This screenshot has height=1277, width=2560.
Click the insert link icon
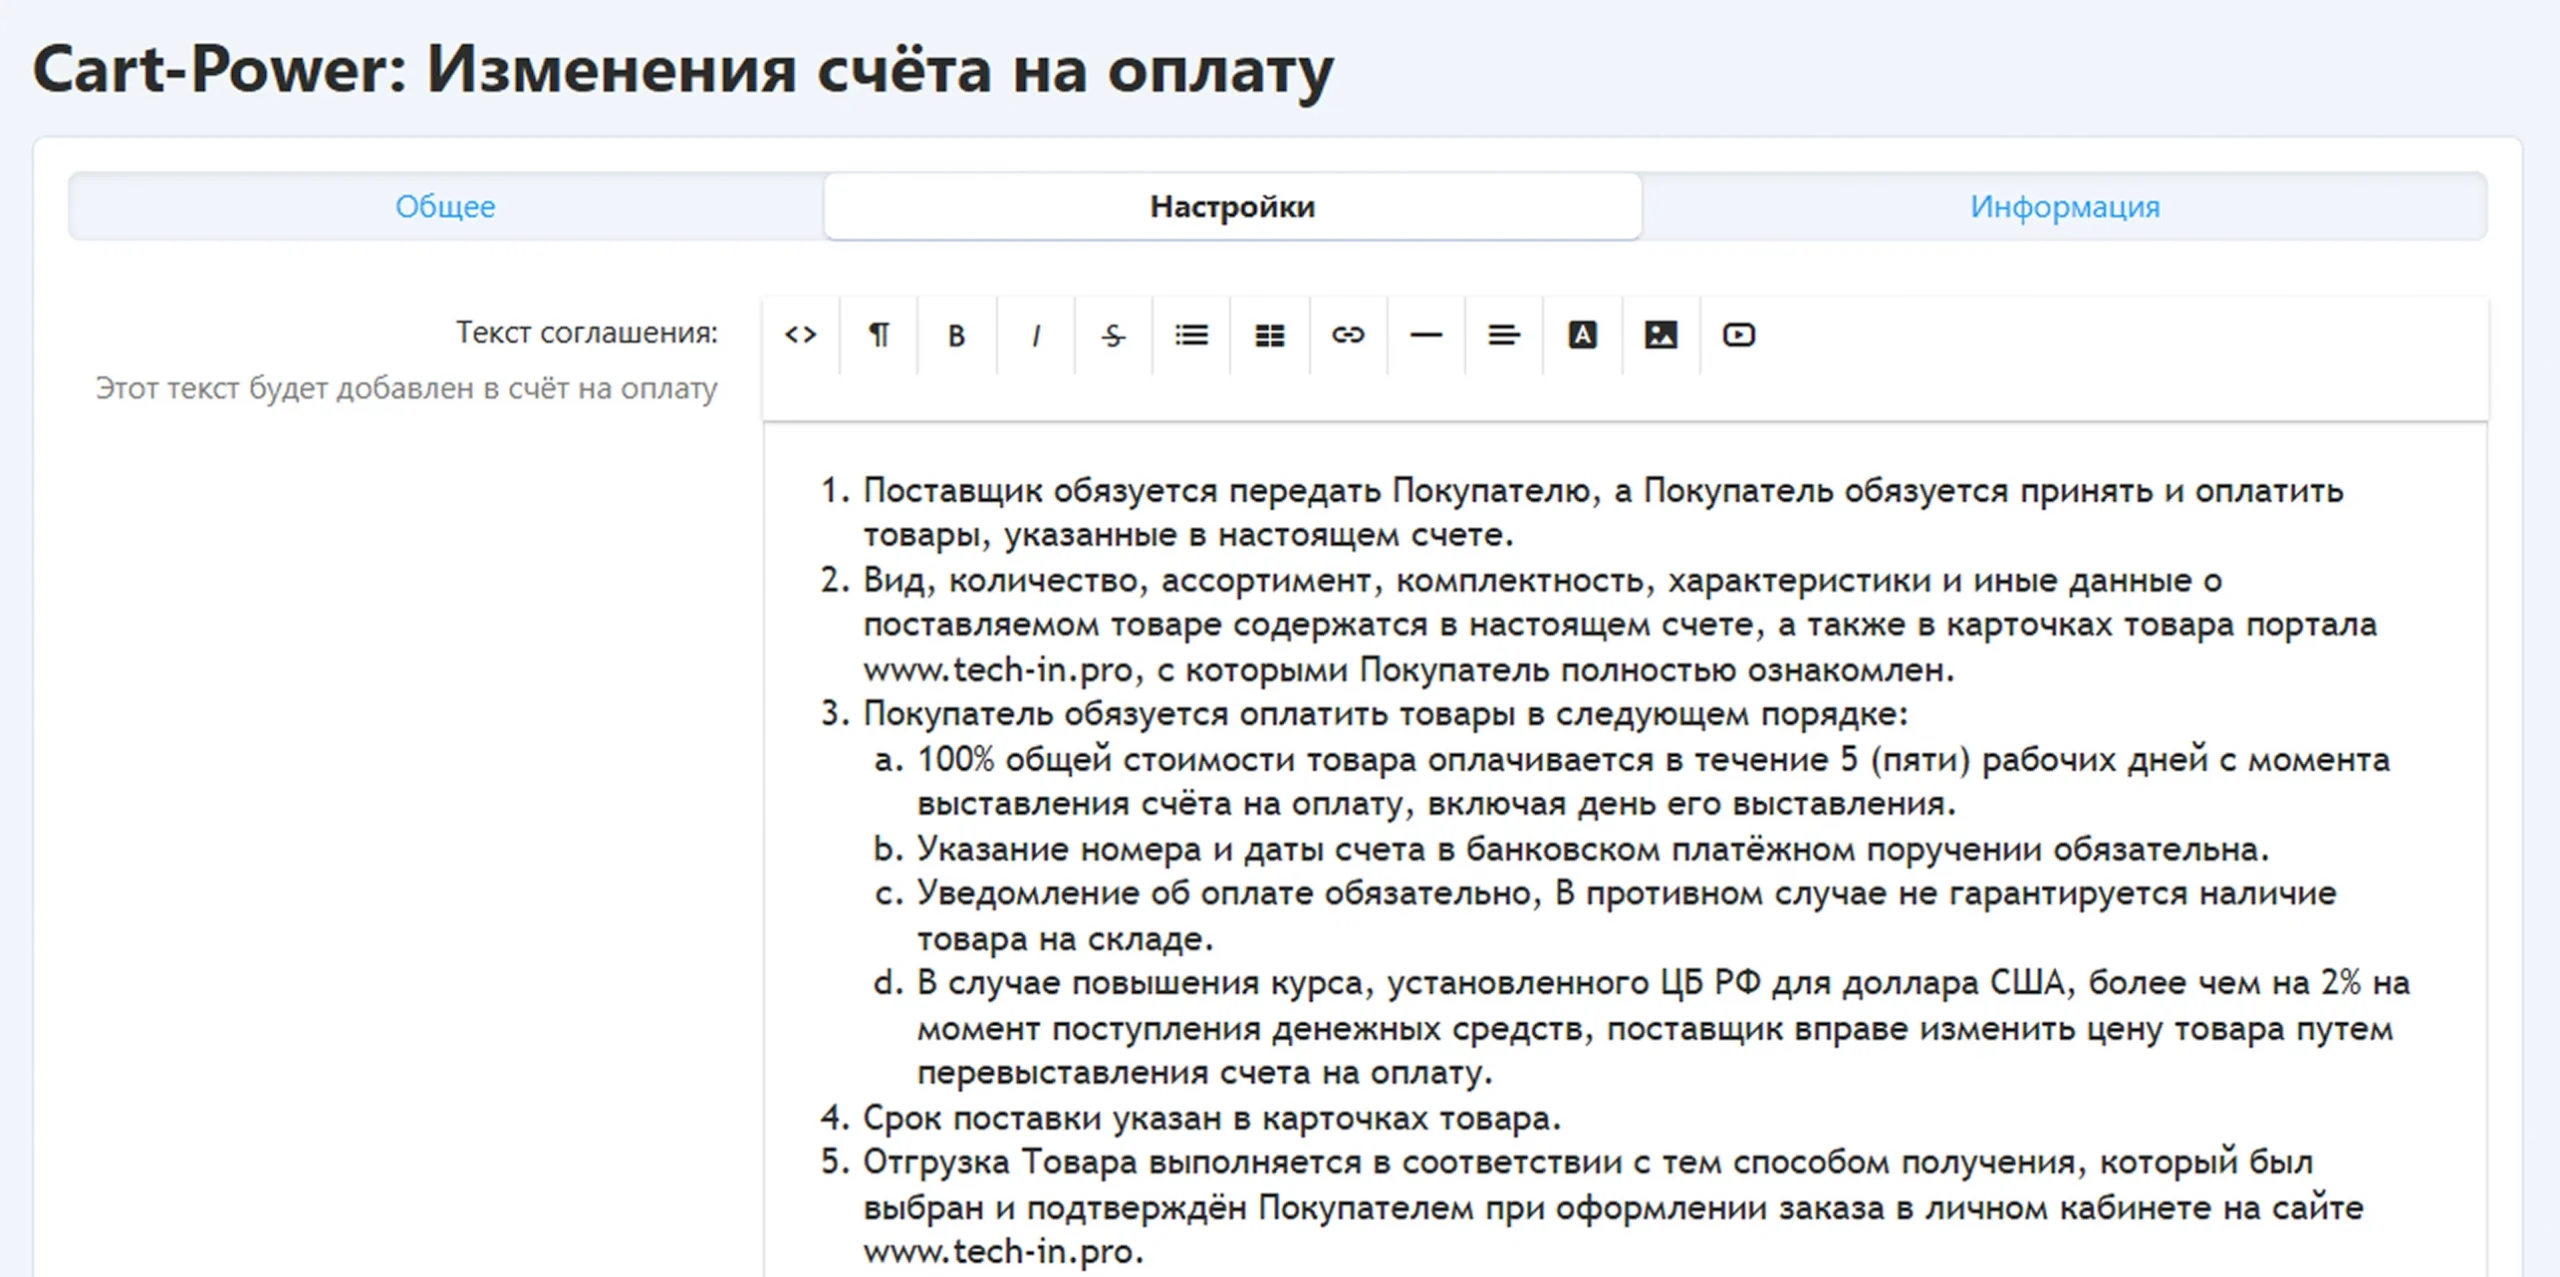click(1348, 335)
